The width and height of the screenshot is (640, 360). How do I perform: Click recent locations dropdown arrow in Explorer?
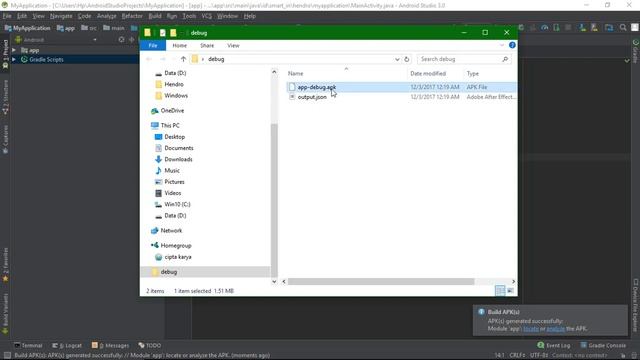(173, 59)
